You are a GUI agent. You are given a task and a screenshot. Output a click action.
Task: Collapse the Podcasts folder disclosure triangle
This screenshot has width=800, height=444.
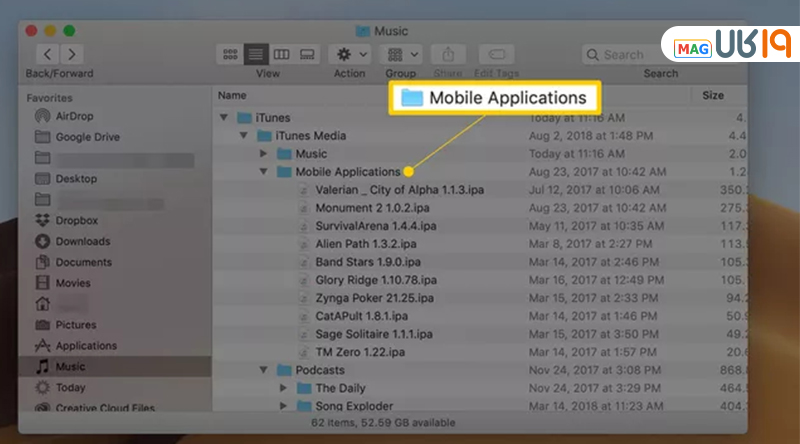click(x=263, y=370)
